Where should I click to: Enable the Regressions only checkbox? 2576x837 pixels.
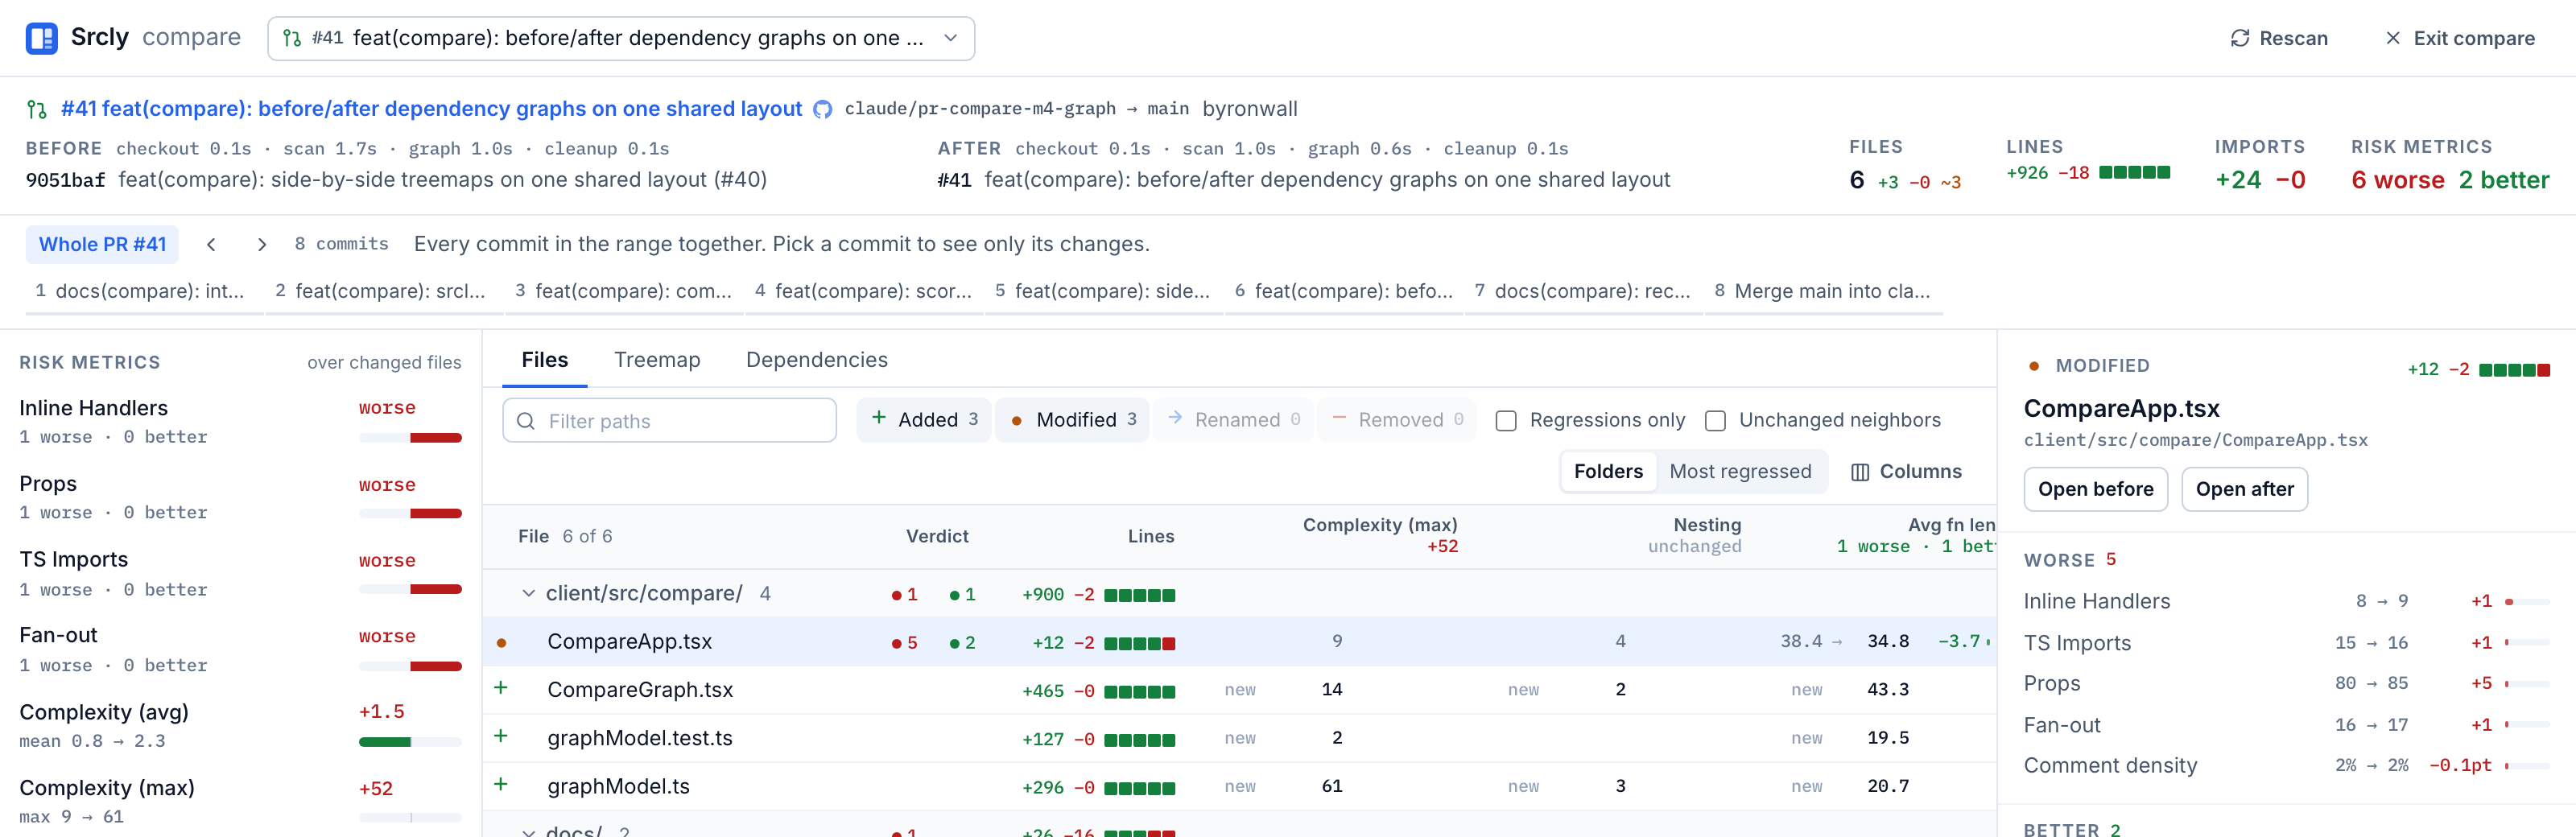coord(1505,421)
